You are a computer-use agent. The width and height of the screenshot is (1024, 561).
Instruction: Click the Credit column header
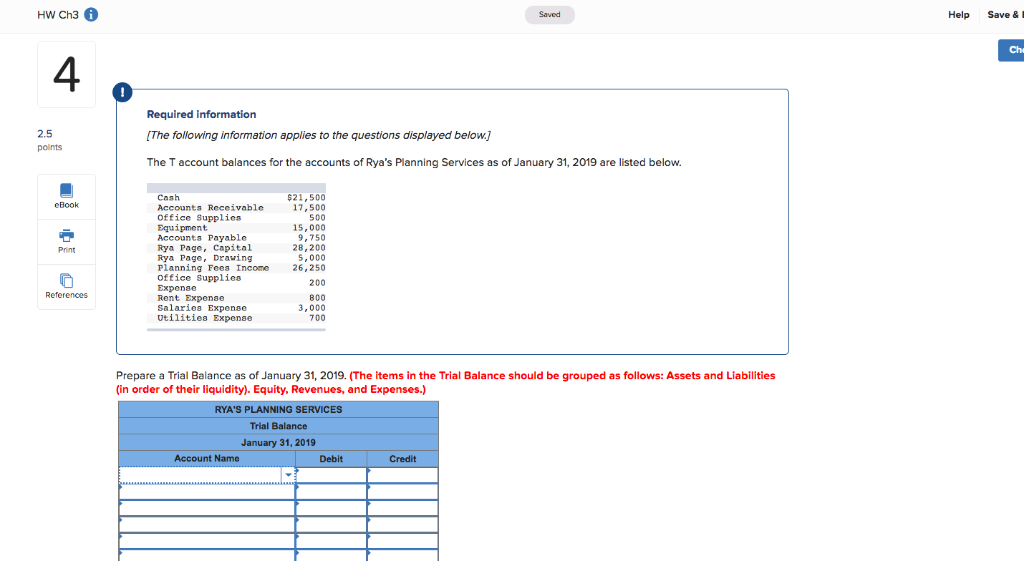click(x=402, y=458)
